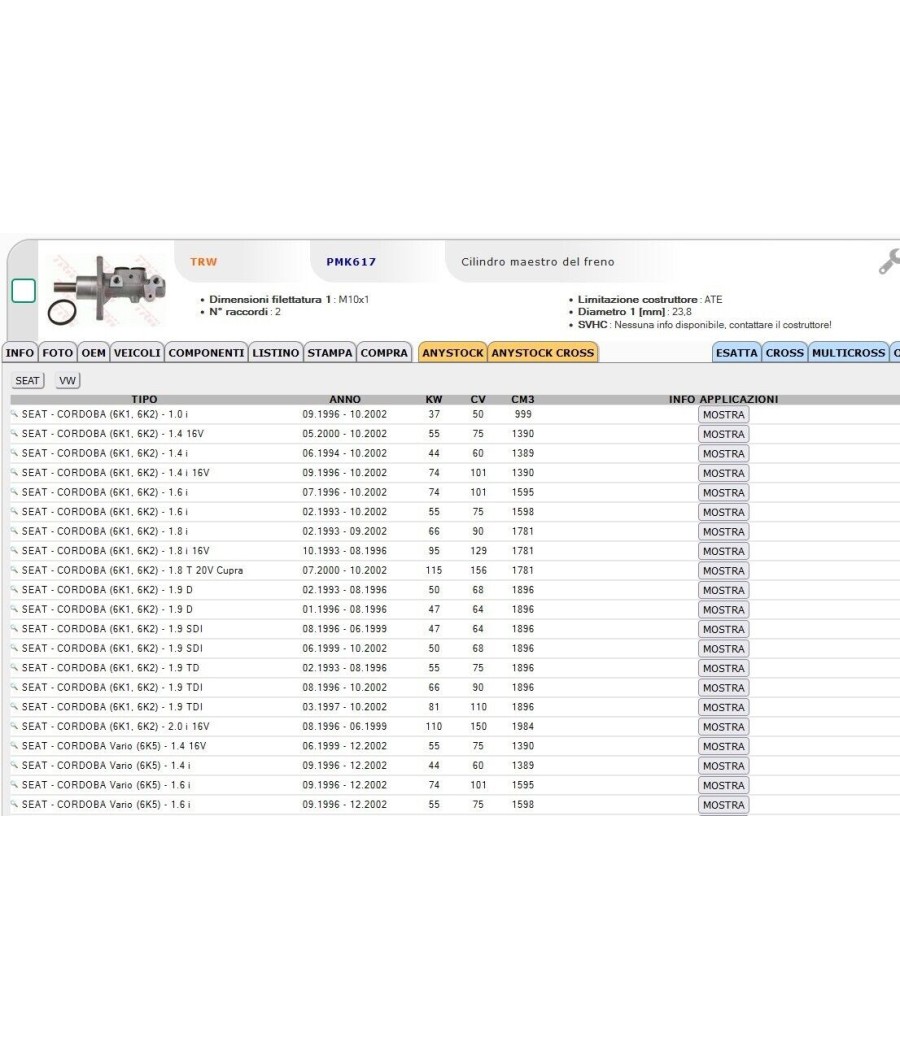Click the CV column header
This screenshot has height=1050, width=900.
point(478,399)
